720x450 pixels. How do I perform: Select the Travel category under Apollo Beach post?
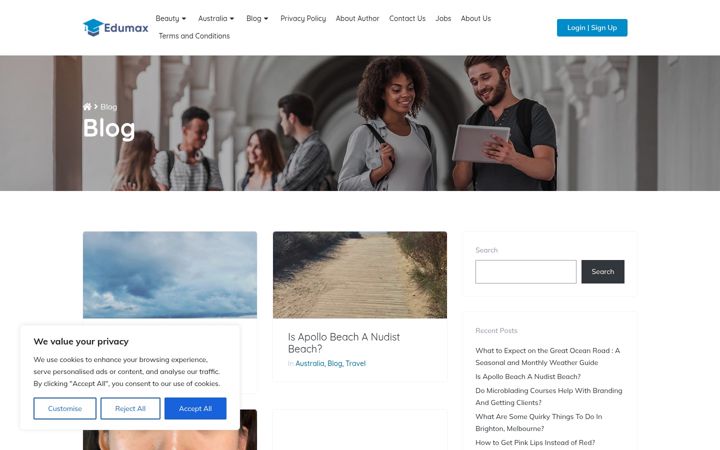coord(355,363)
